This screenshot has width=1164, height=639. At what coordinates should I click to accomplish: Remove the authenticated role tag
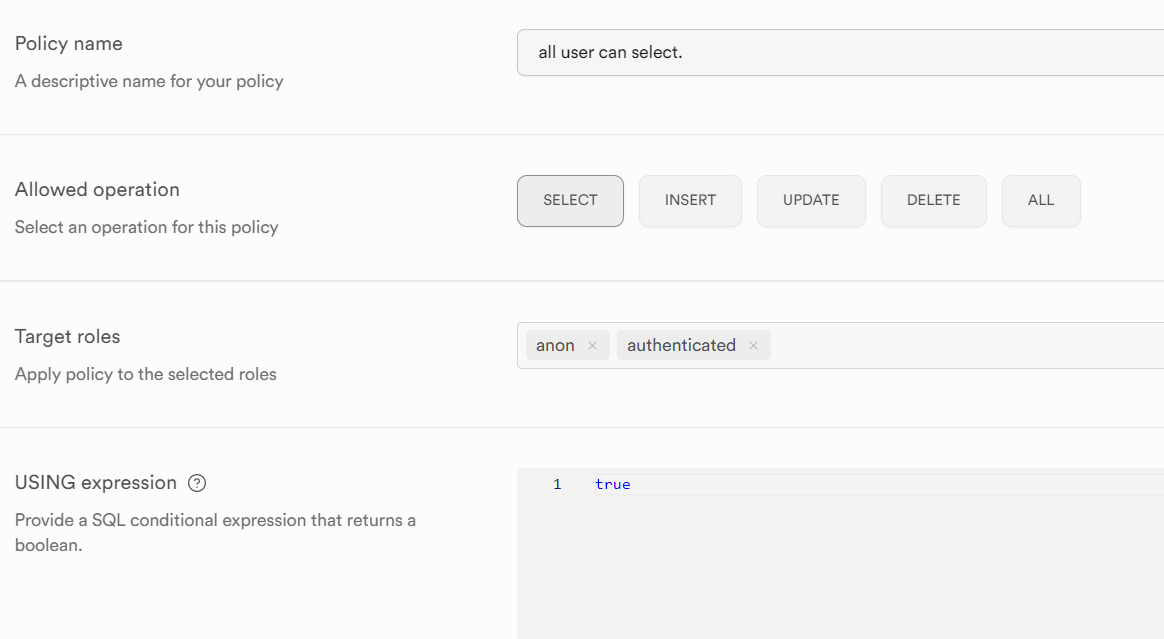[753, 346]
